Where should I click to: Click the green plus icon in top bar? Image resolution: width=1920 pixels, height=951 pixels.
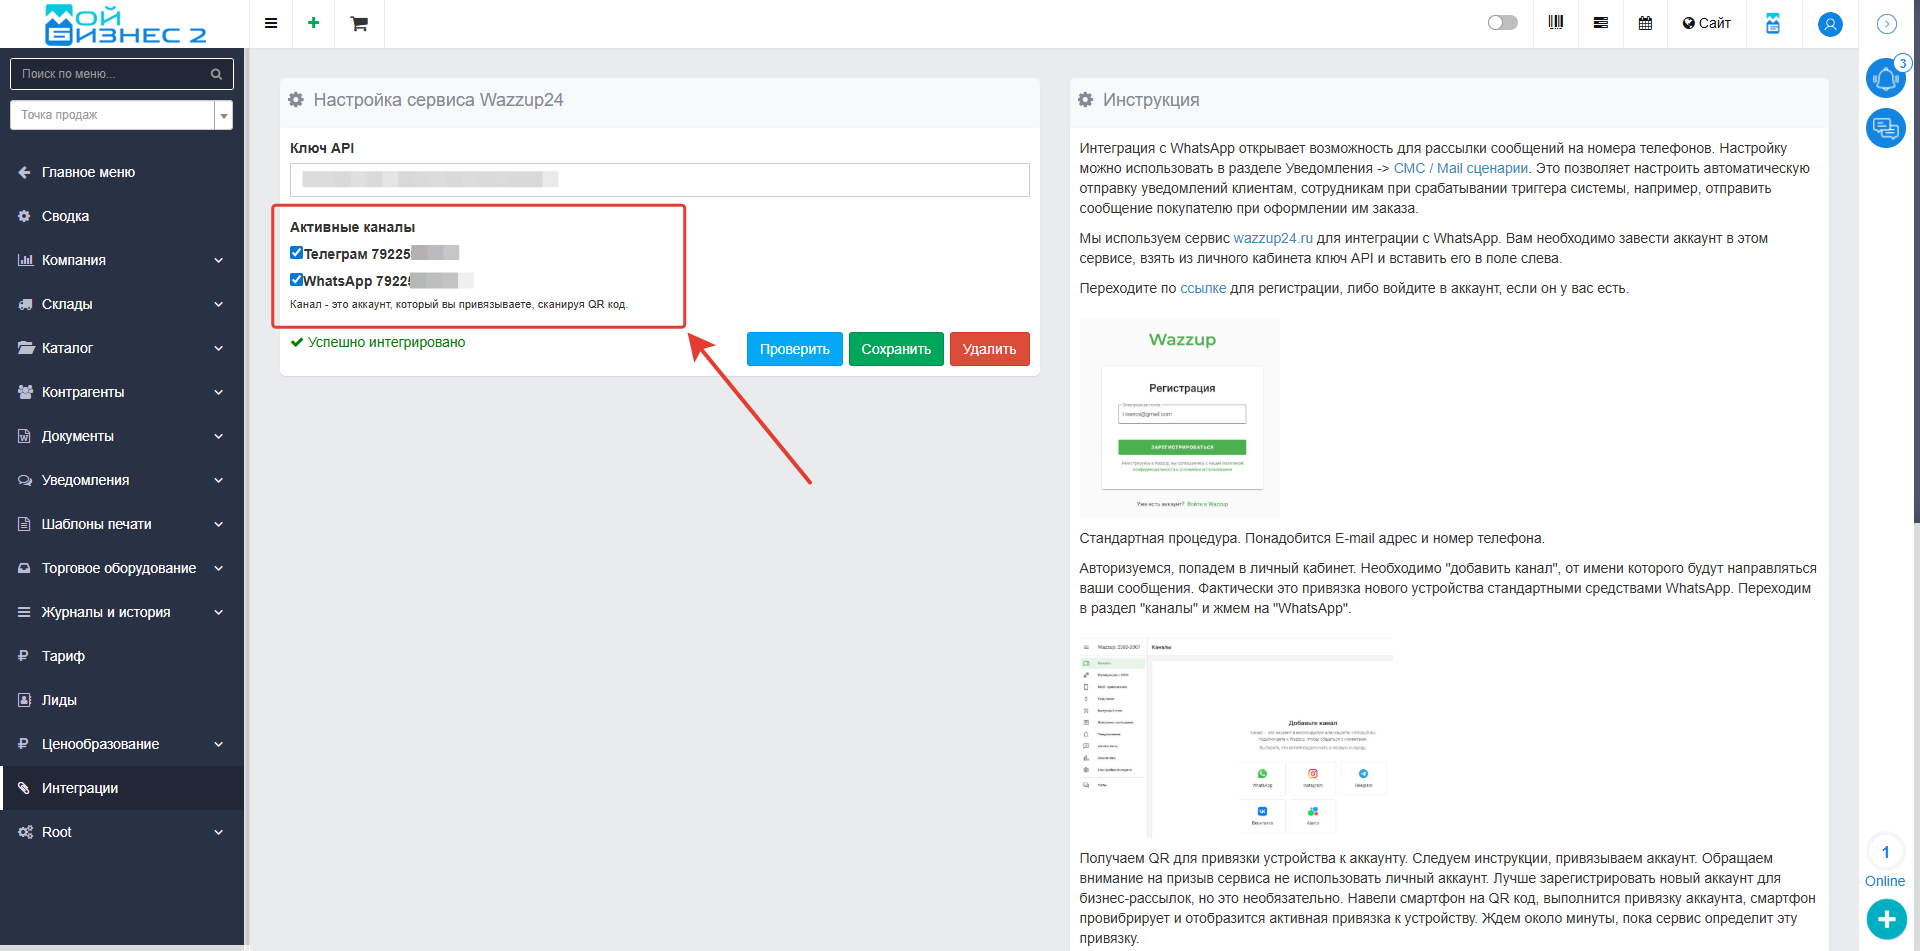[x=313, y=23]
